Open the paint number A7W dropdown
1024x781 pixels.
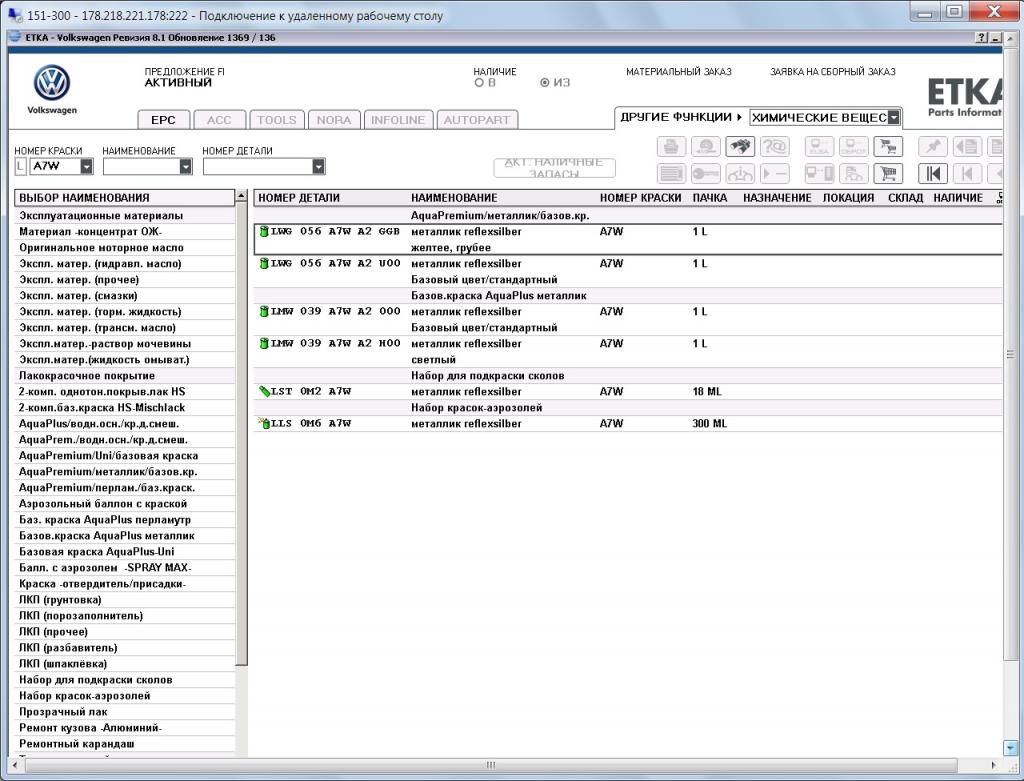(86, 167)
